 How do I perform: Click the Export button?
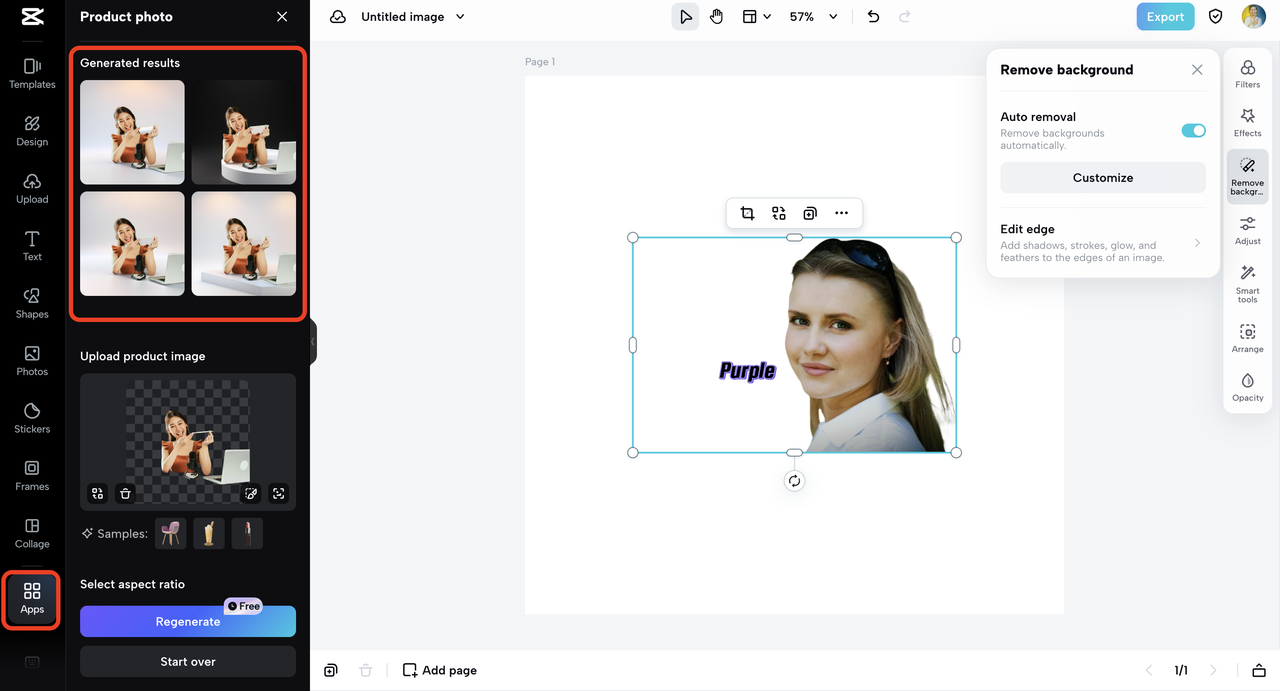tap(1165, 17)
